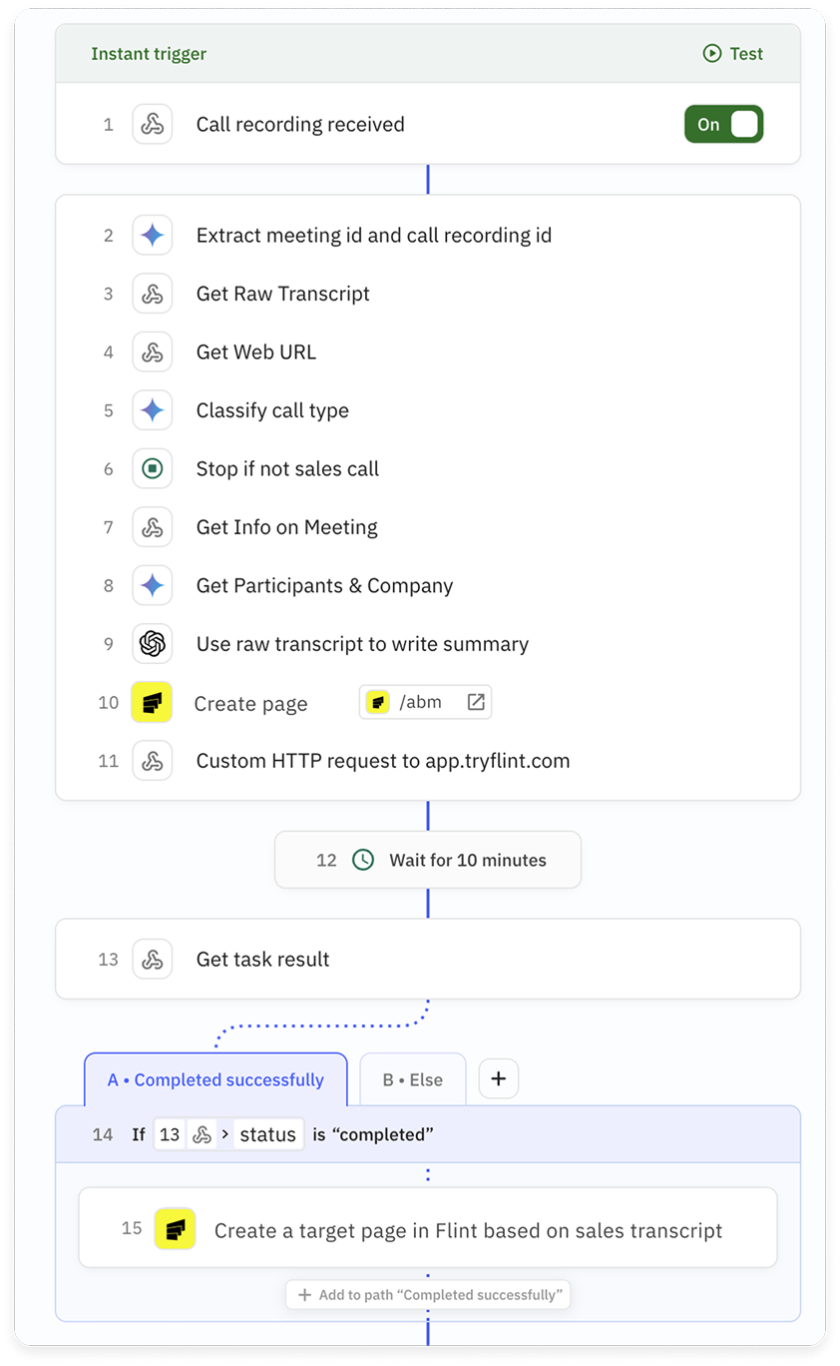Click the stop icon on "Stop if not sales call"

[x=152, y=468]
